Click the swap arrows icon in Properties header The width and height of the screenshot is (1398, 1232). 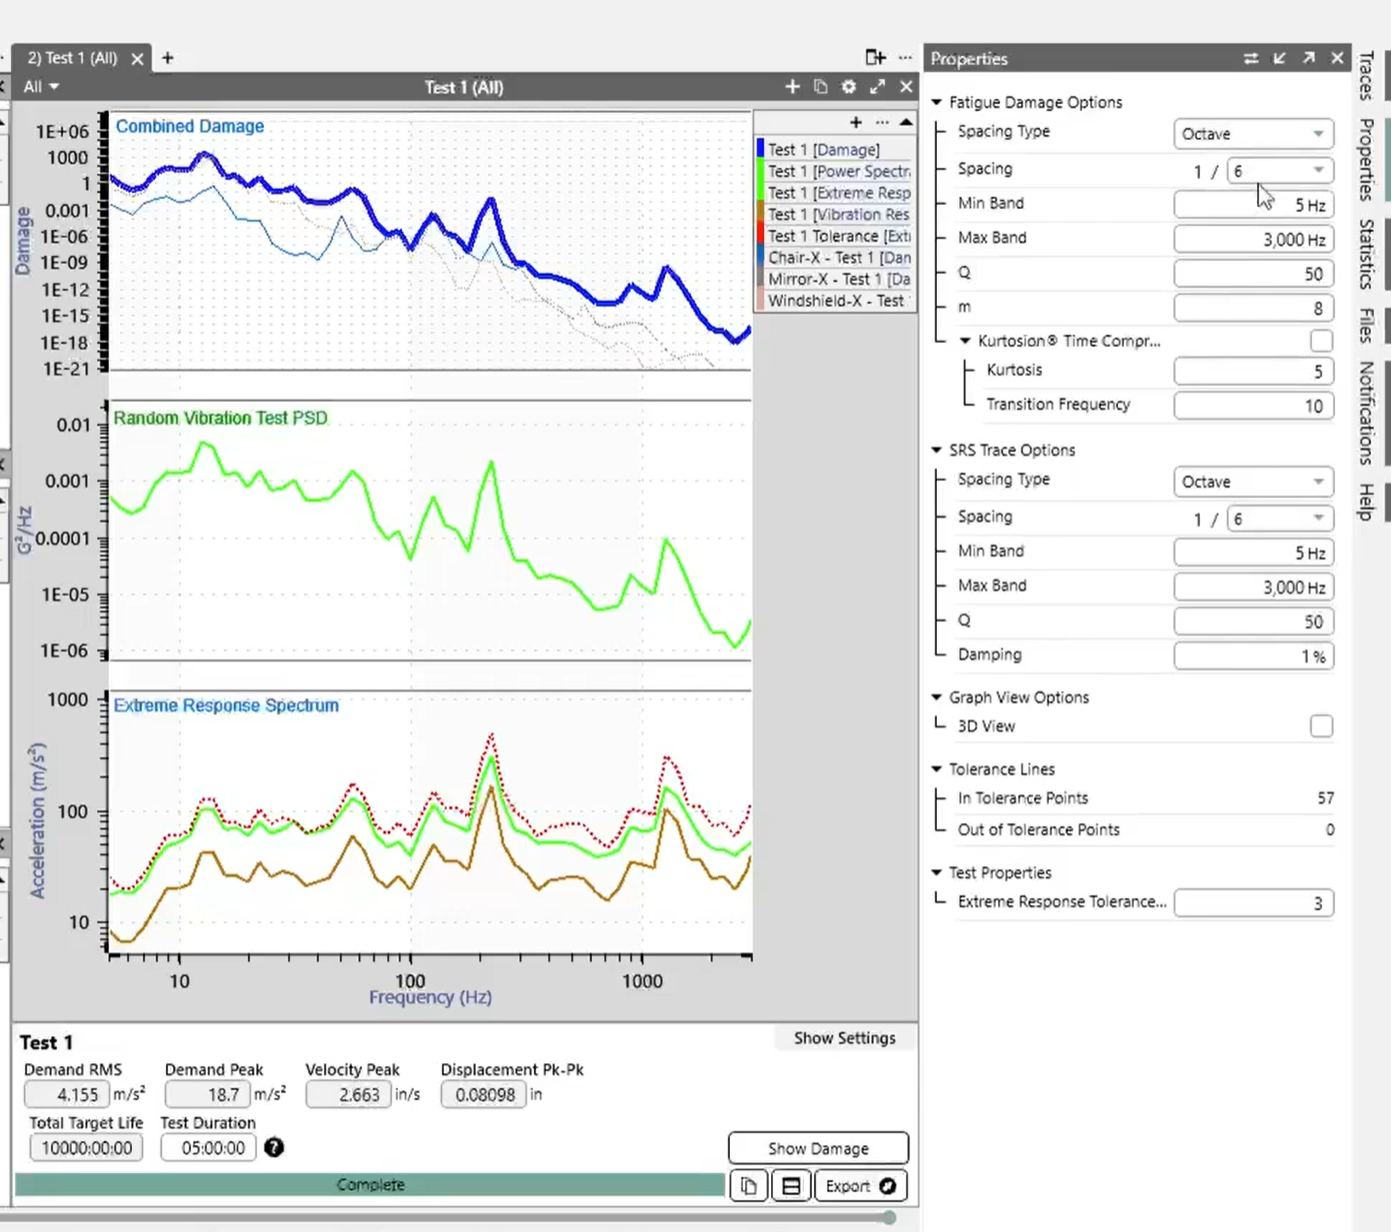point(1250,58)
